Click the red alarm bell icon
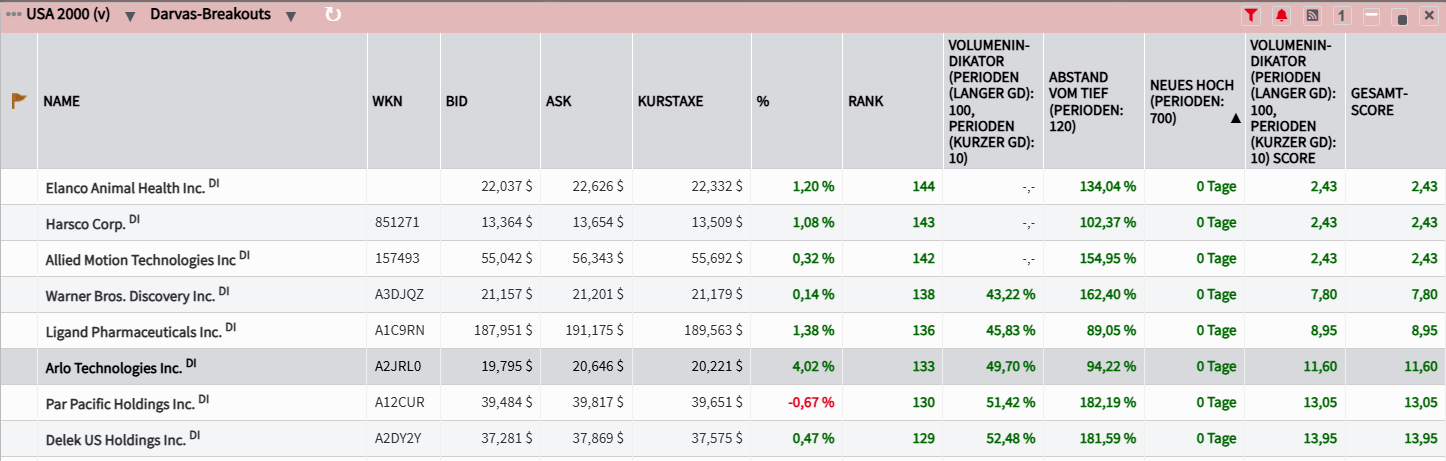This screenshot has height=461, width=1446. point(1281,16)
